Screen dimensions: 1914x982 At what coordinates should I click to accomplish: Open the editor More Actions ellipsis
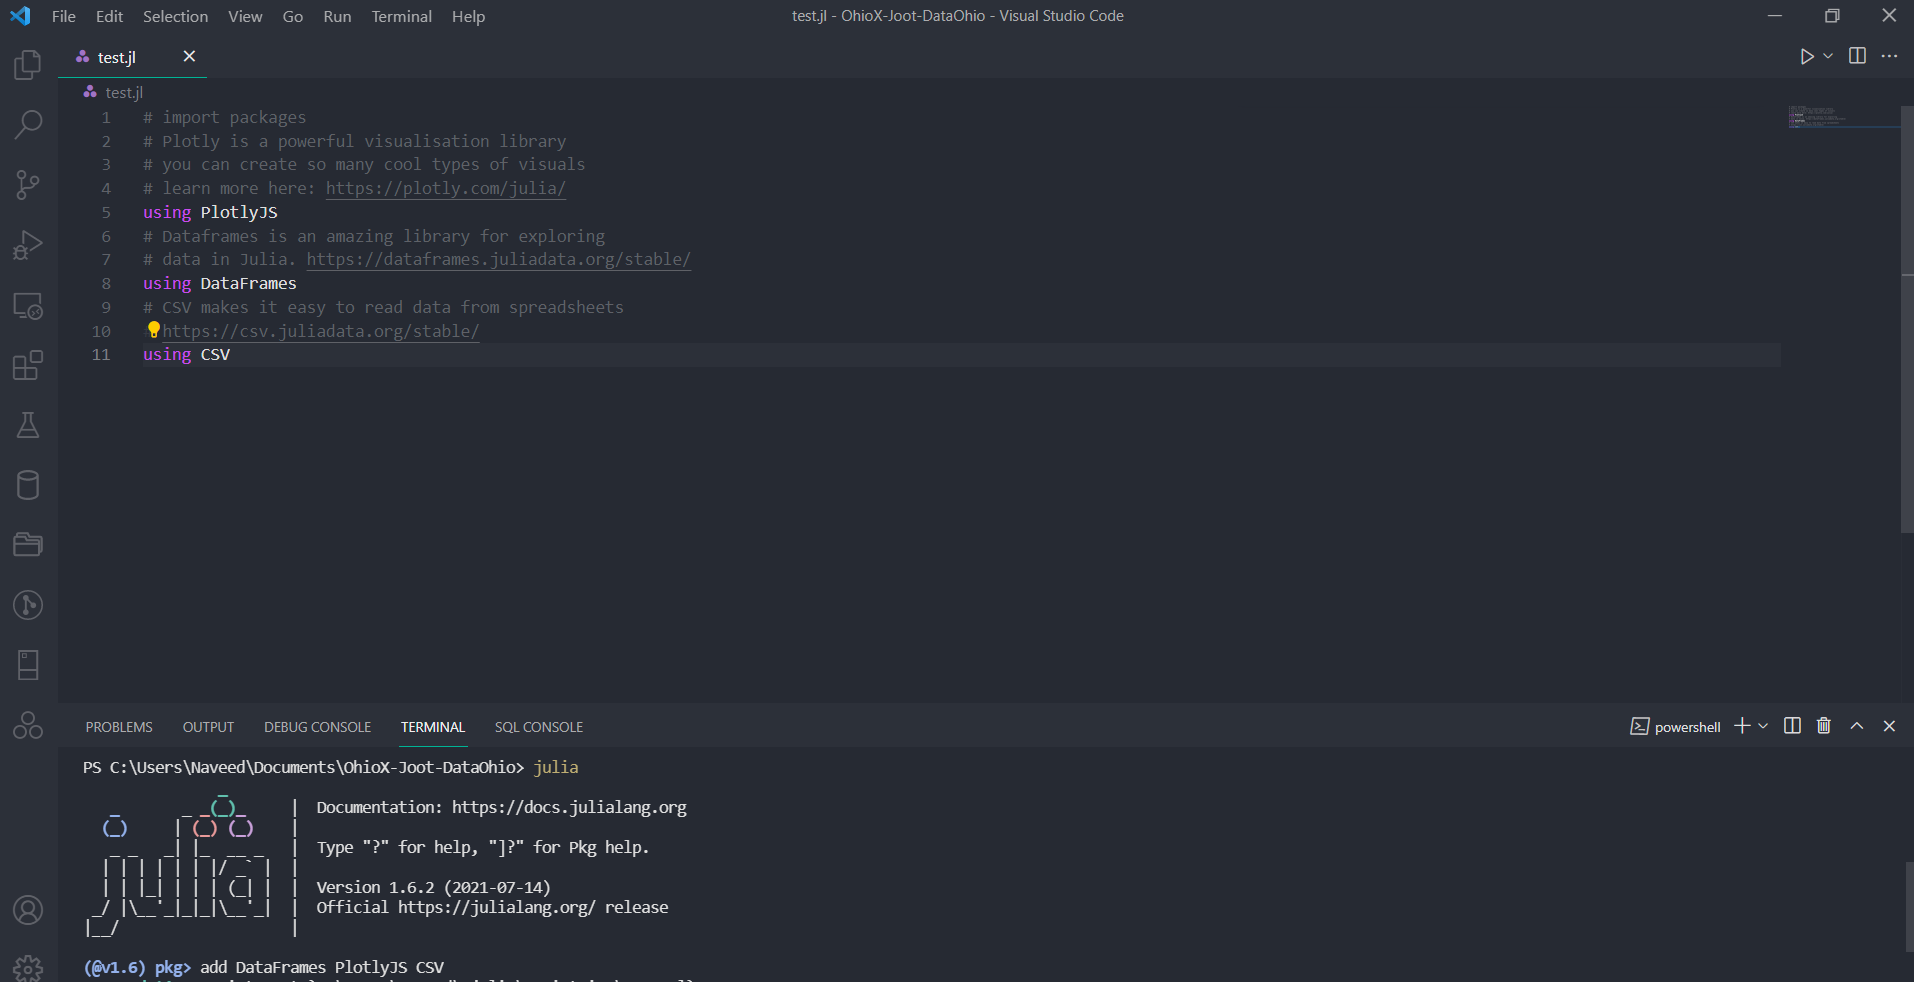[x=1889, y=56]
